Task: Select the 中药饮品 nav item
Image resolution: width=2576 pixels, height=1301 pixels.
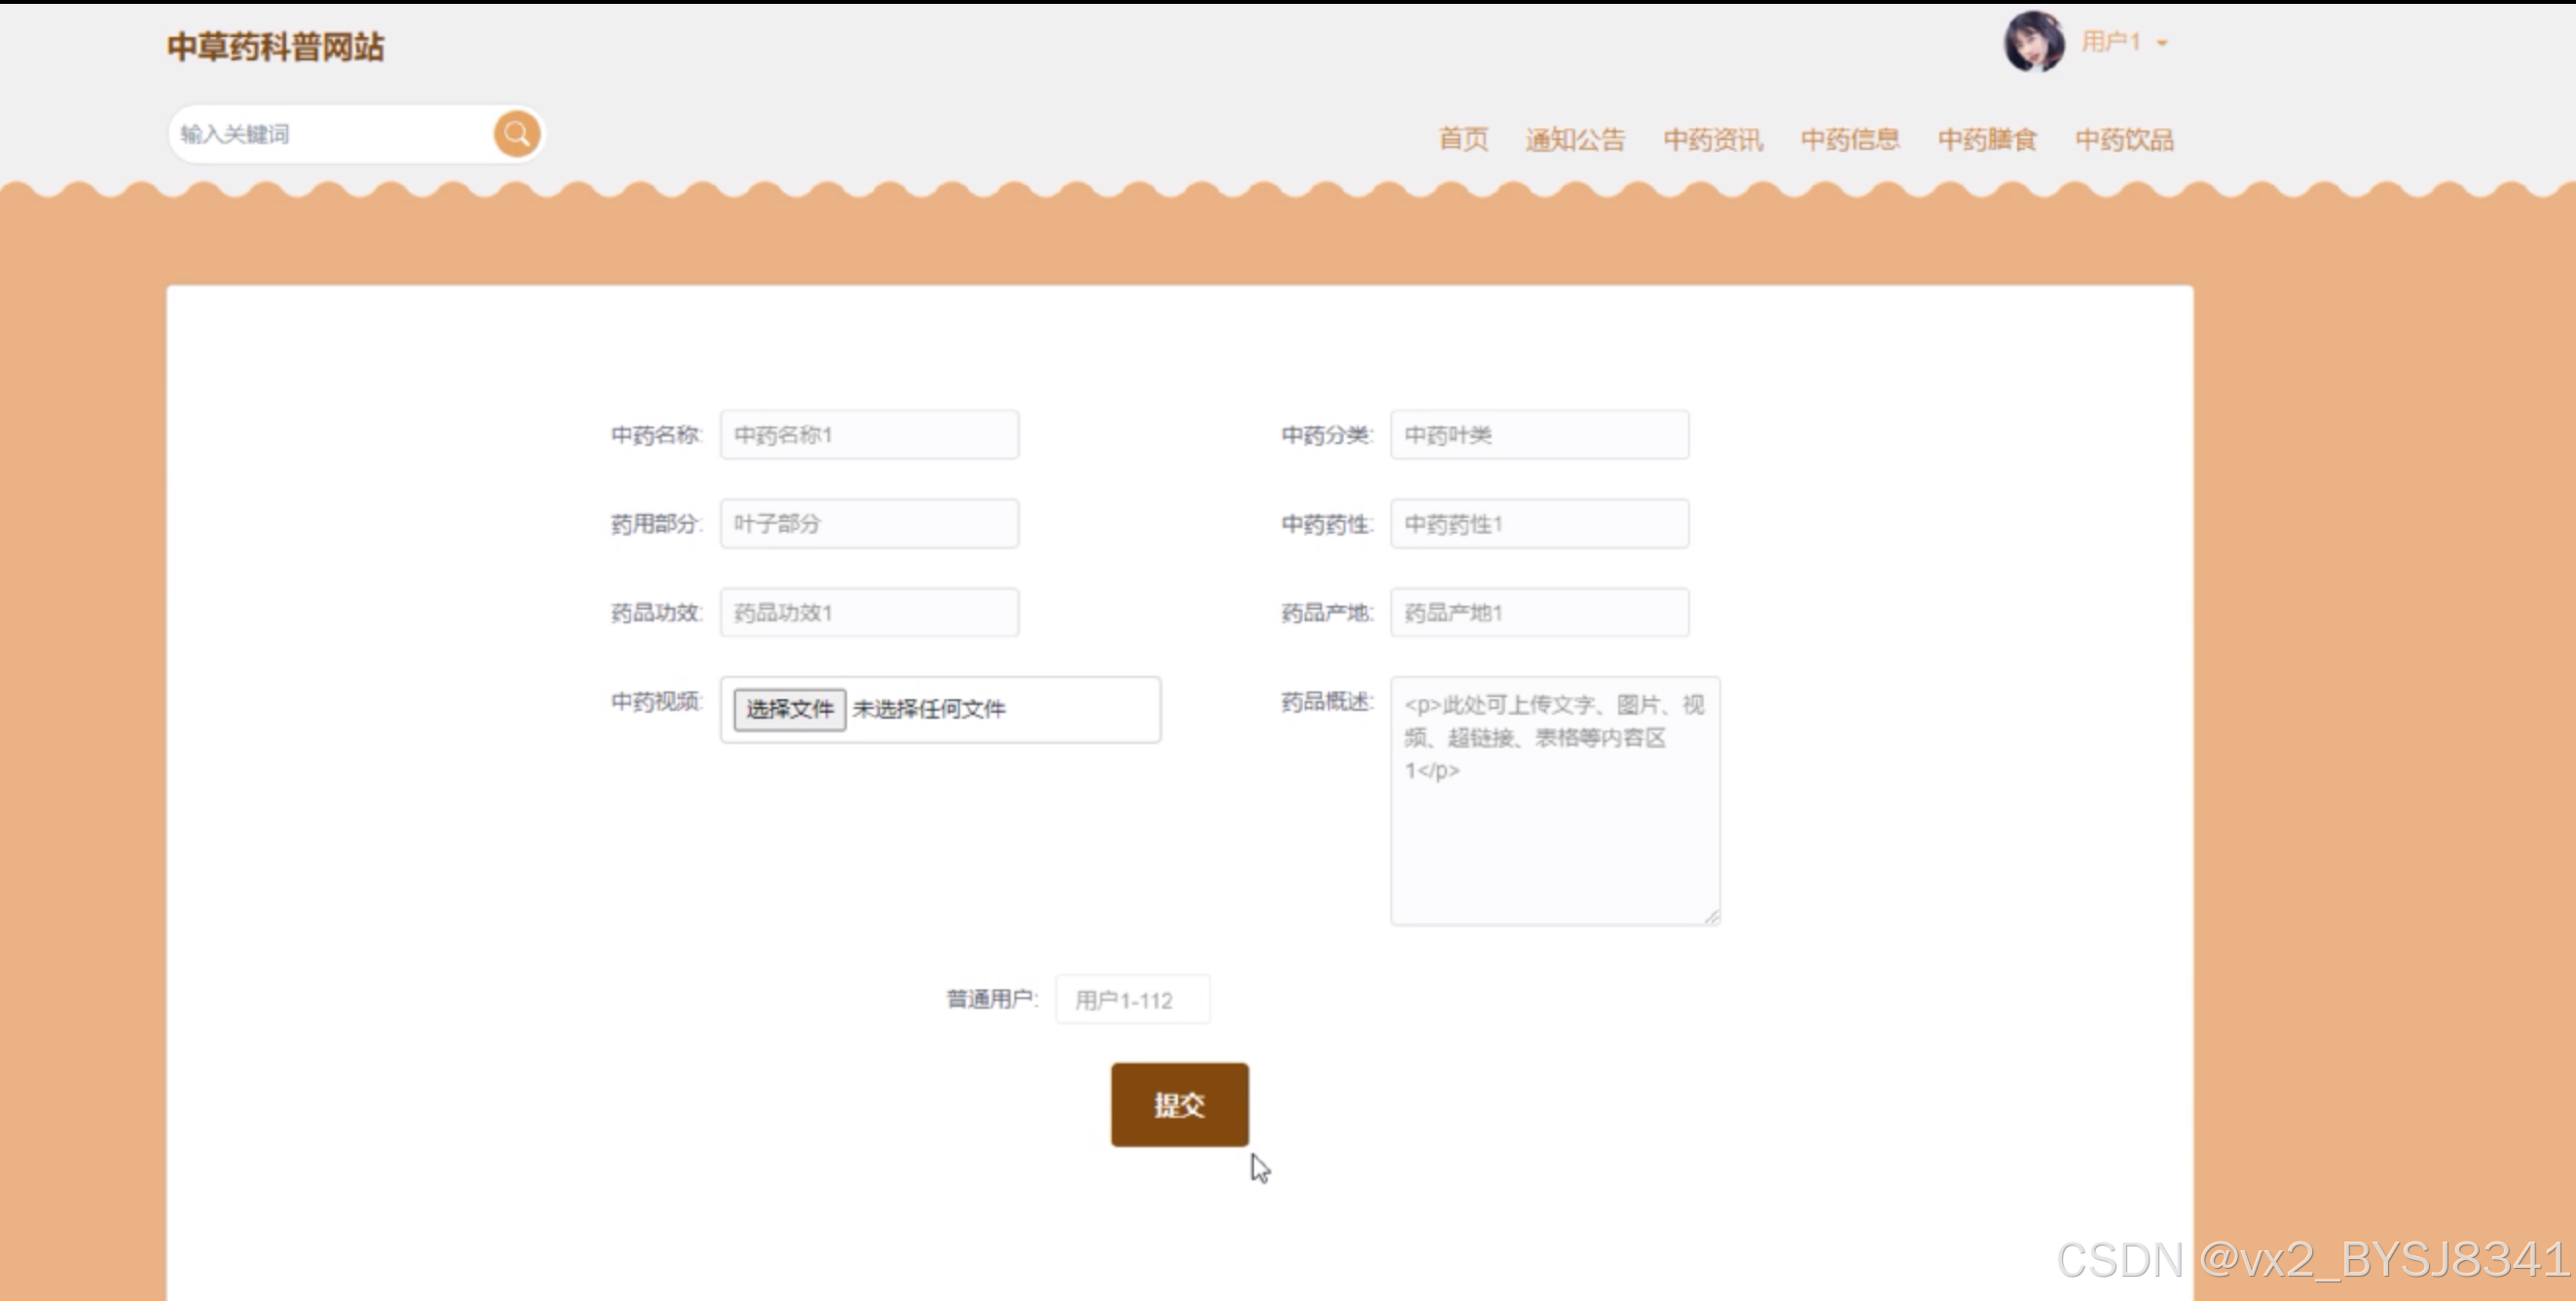Action: [x=2124, y=139]
